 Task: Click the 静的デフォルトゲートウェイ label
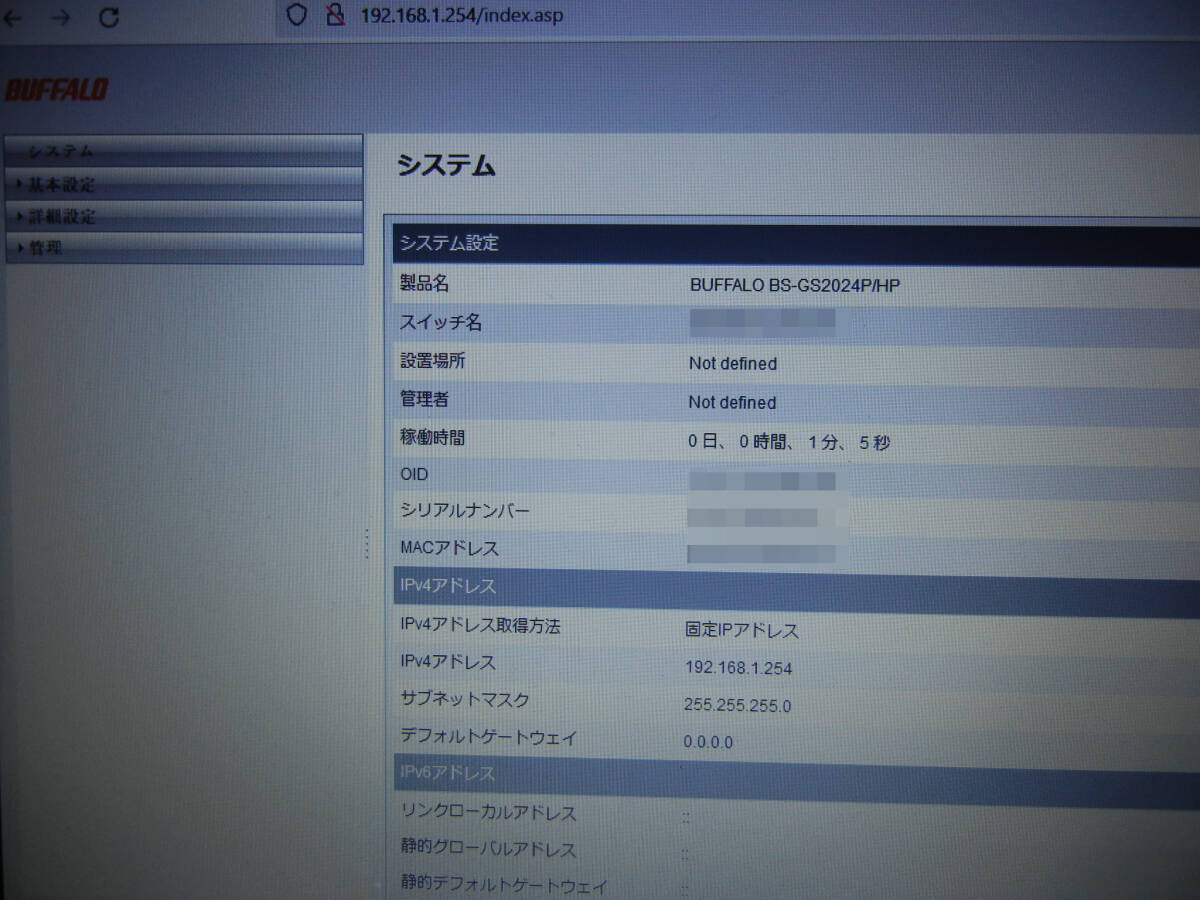point(504,885)
